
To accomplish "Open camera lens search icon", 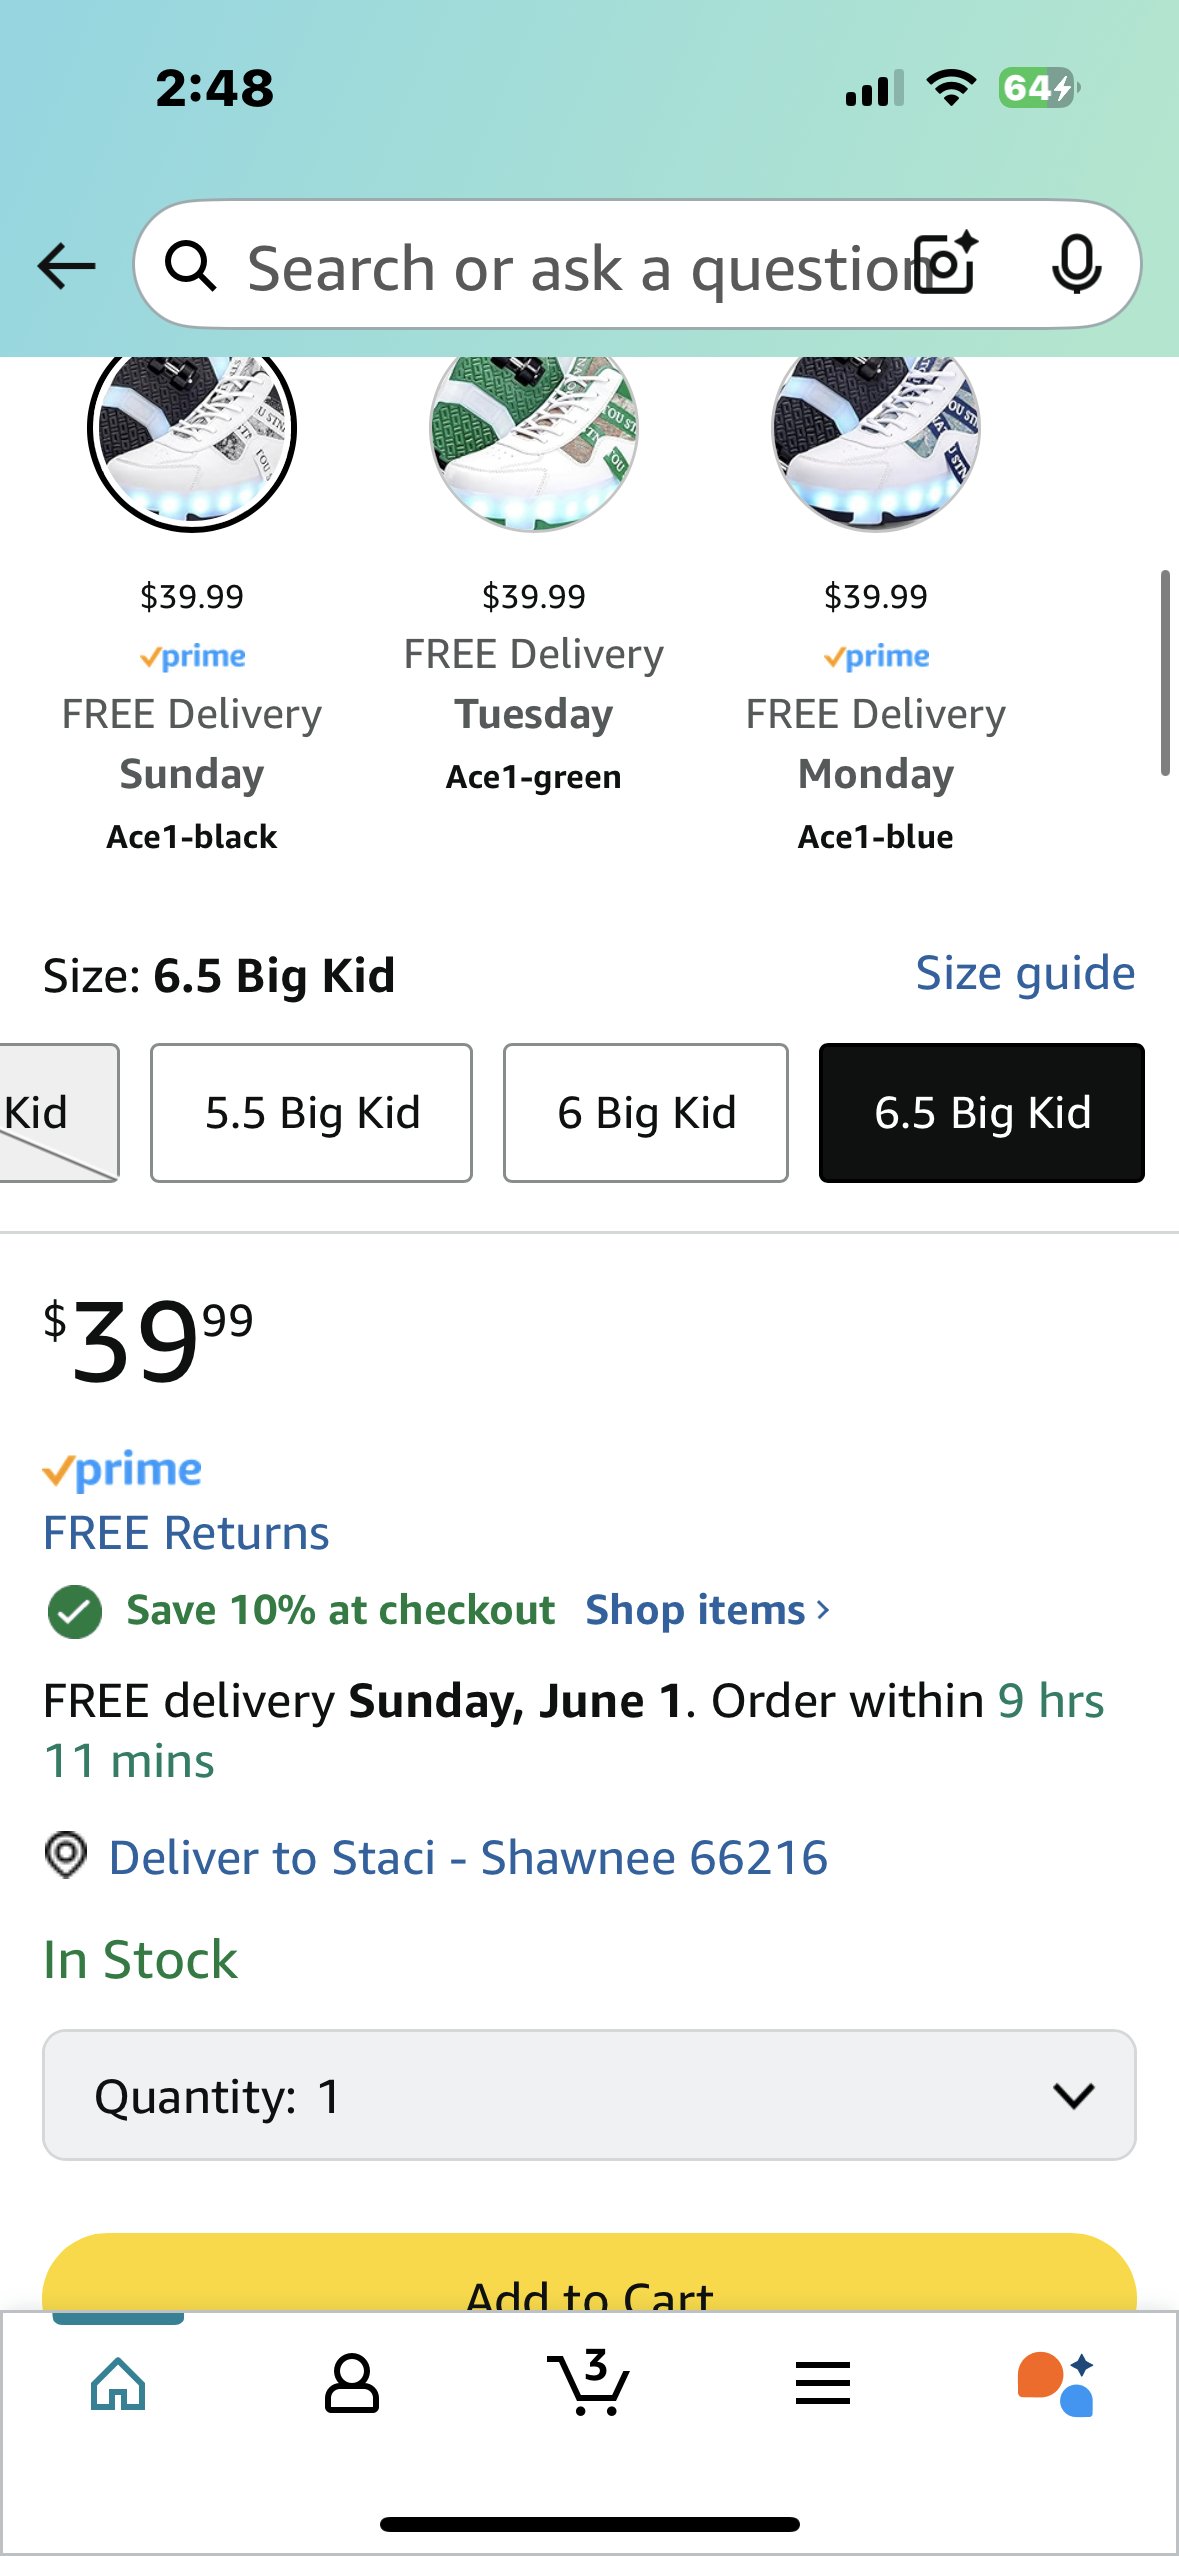I will [x=946, y=264].
